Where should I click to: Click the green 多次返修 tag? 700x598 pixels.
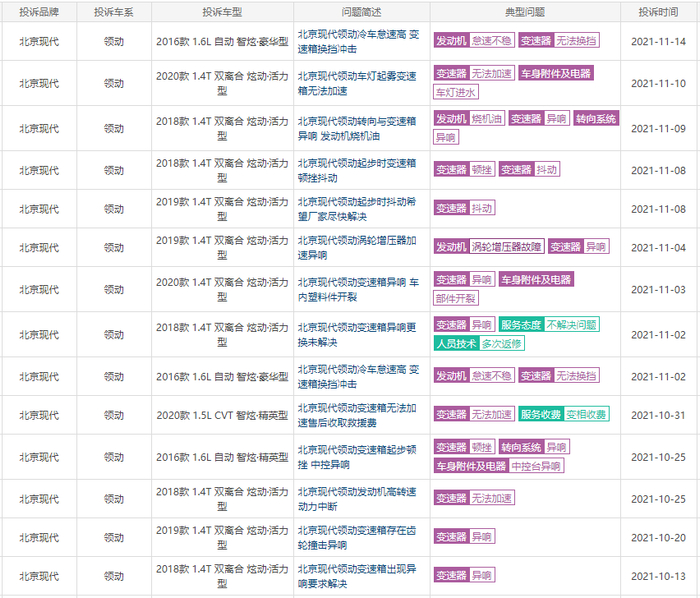click(x=501, y=344)
